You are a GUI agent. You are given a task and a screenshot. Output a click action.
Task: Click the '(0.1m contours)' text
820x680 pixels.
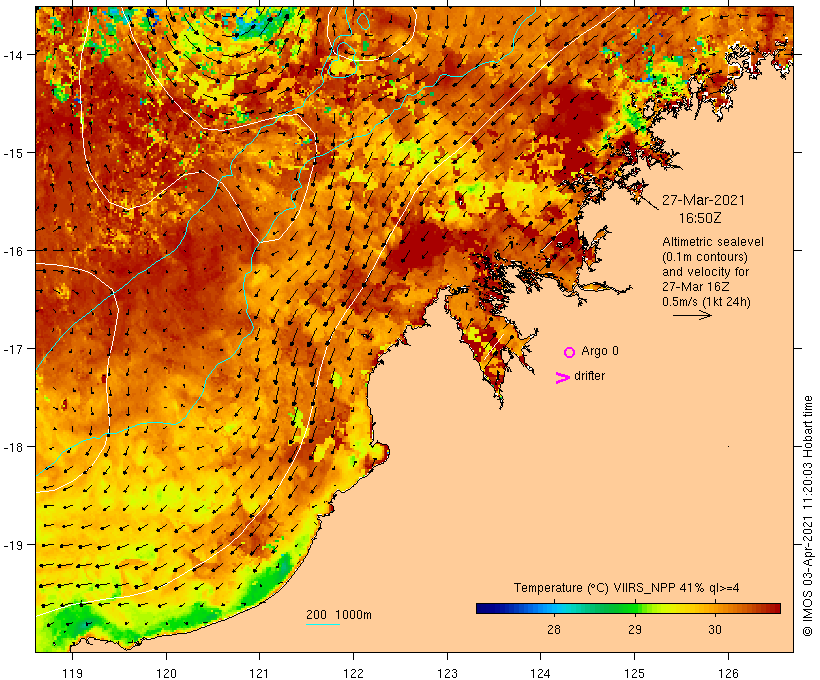[705, 257]
